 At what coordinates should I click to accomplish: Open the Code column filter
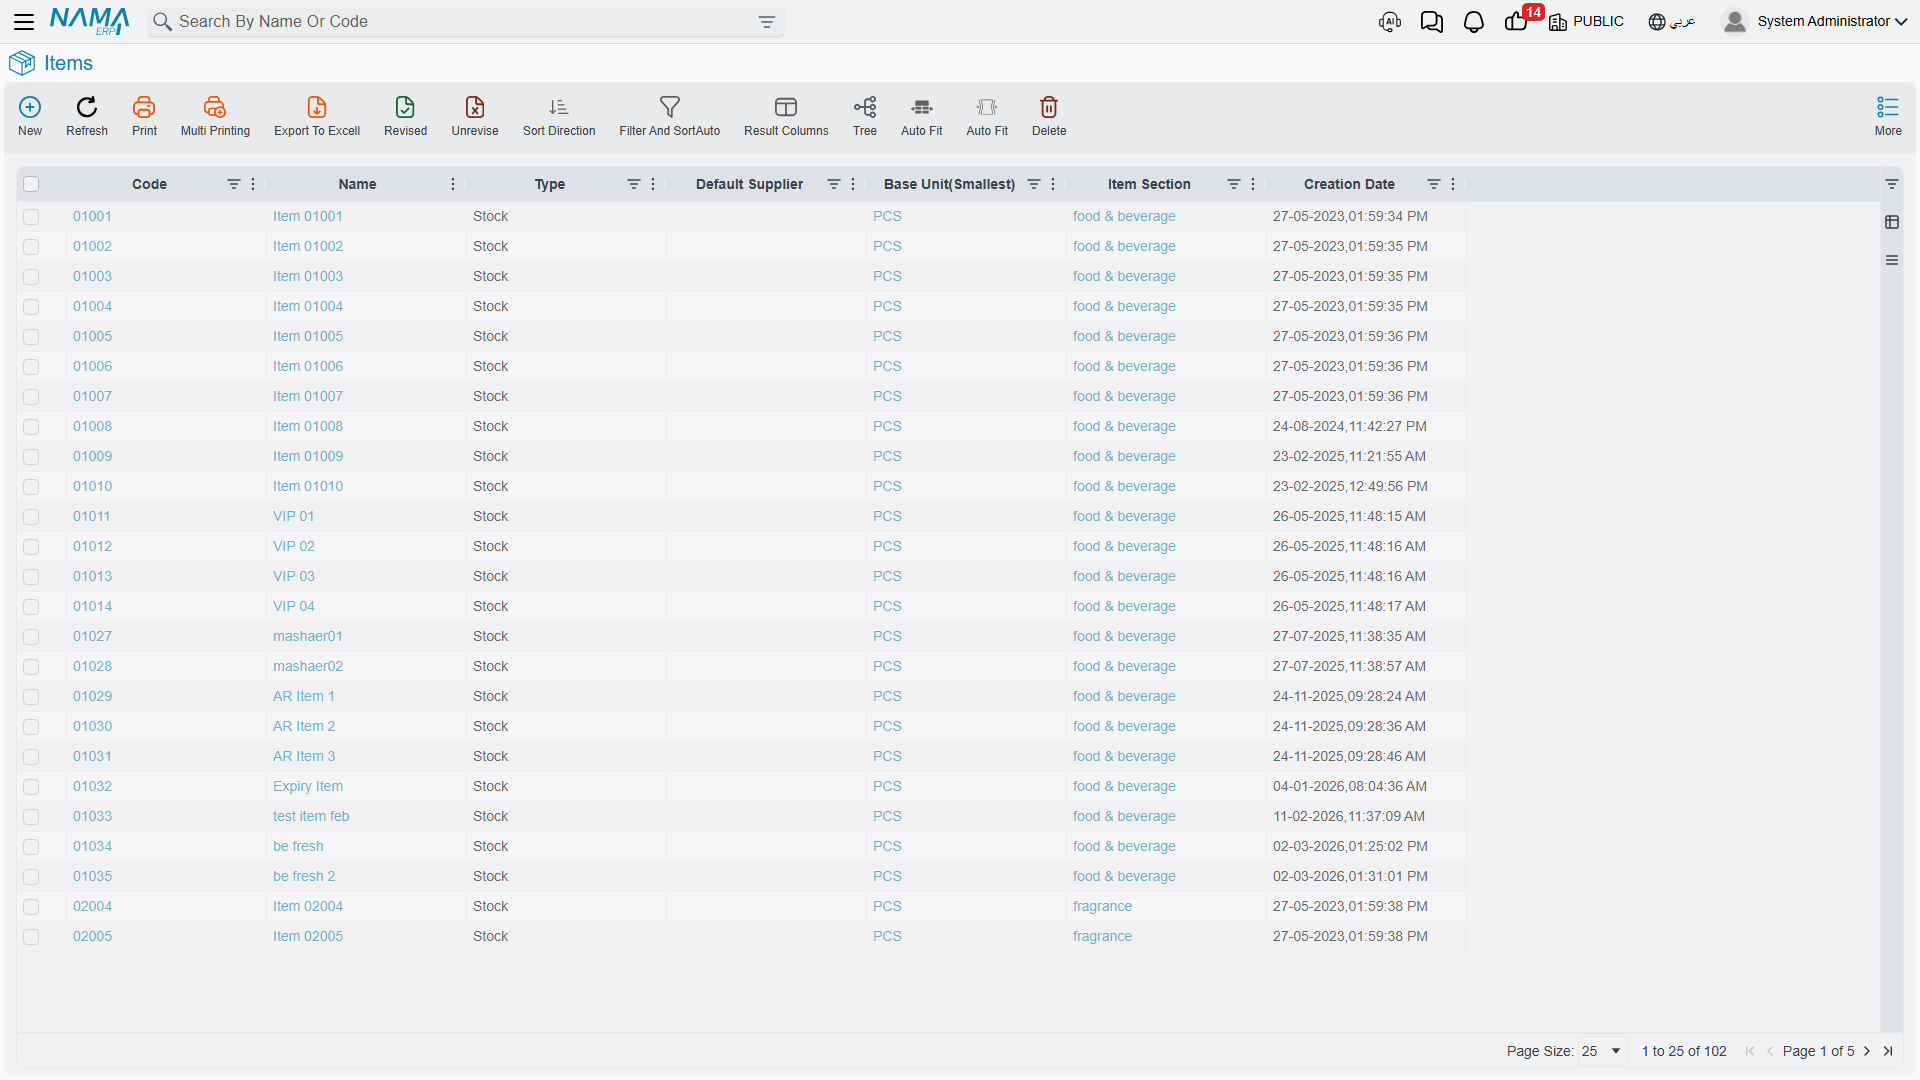pyautogui.click(x=234, y=184)
